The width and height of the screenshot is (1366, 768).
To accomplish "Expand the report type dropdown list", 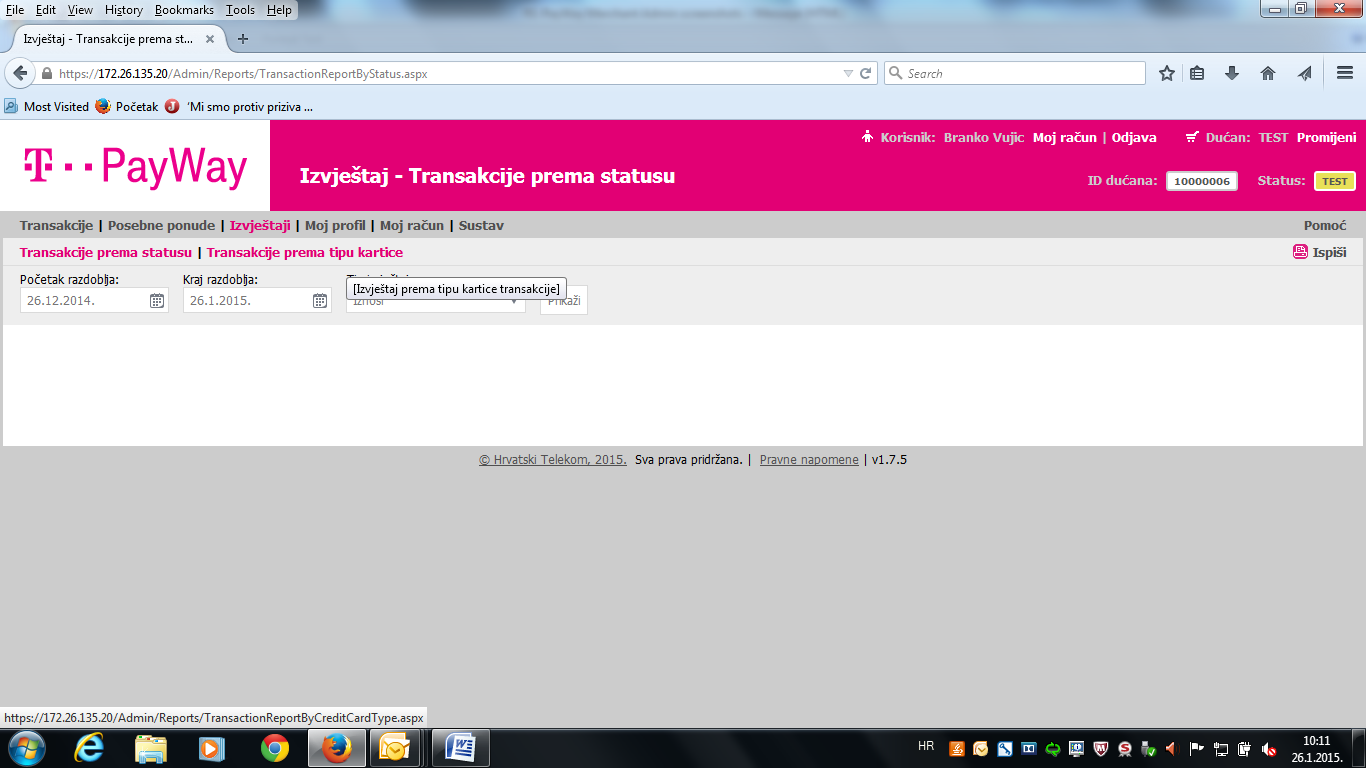I will point(436,300).
